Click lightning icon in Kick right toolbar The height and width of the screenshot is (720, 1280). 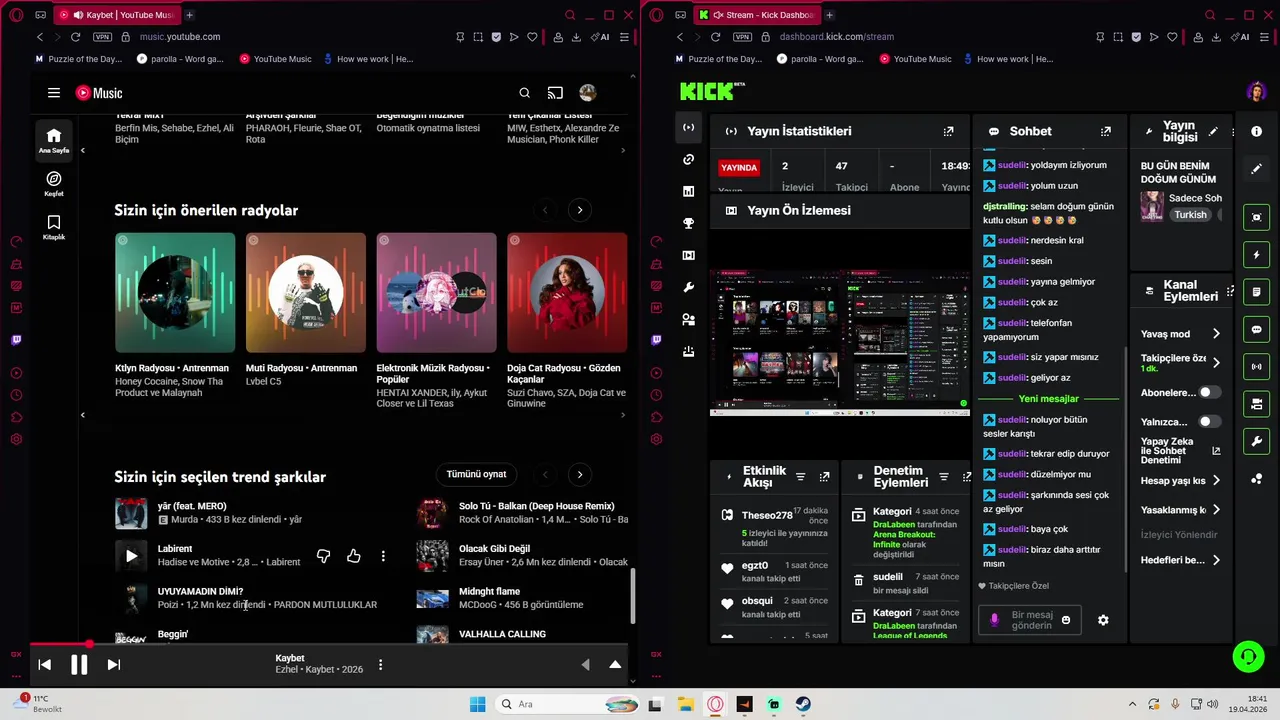pos(1257,255)
